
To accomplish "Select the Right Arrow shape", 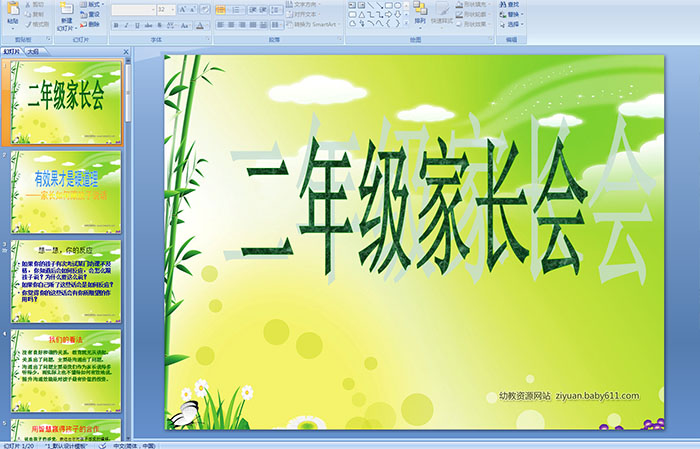I will [x=388, y=15].
